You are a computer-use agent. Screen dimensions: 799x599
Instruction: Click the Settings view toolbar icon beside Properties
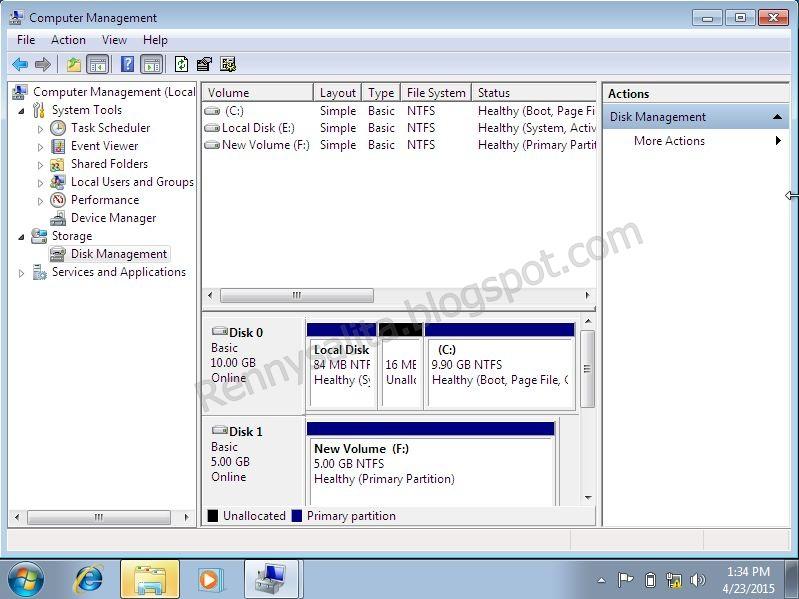(x=228, y=64)
